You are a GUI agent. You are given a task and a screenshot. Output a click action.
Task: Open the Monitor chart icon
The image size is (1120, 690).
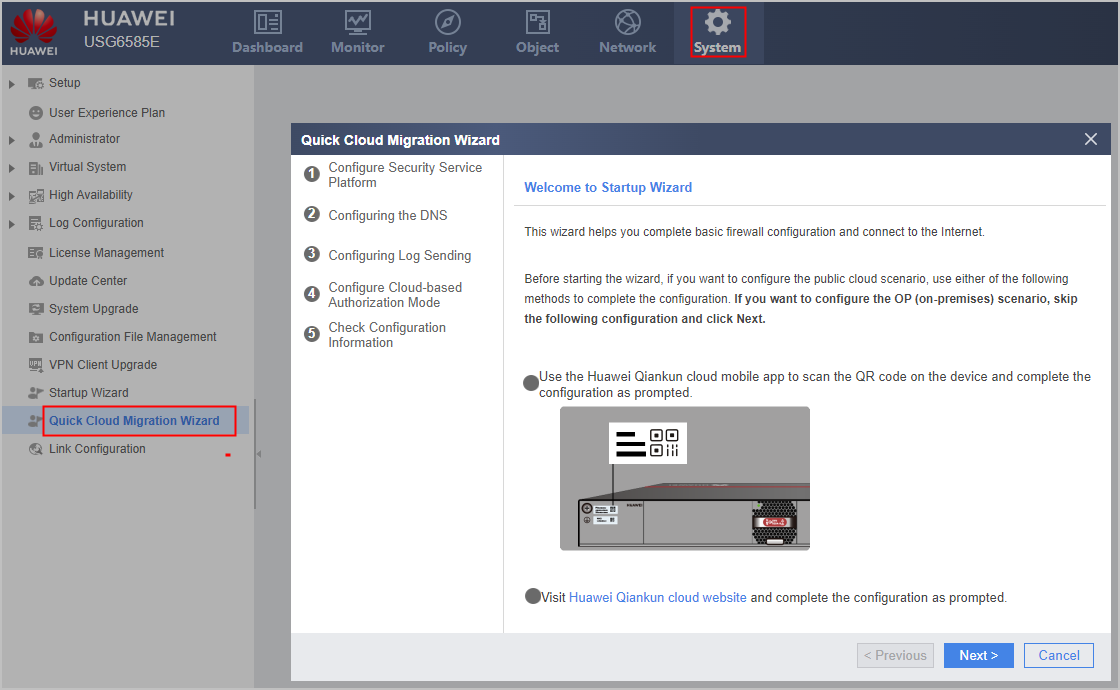click(x=358, y=22)
